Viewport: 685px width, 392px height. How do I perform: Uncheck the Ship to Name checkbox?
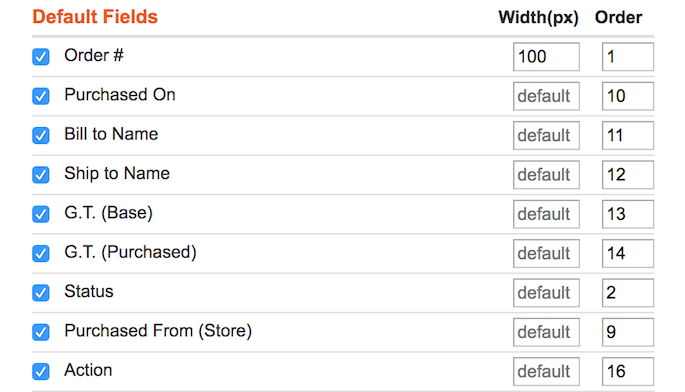41,175
